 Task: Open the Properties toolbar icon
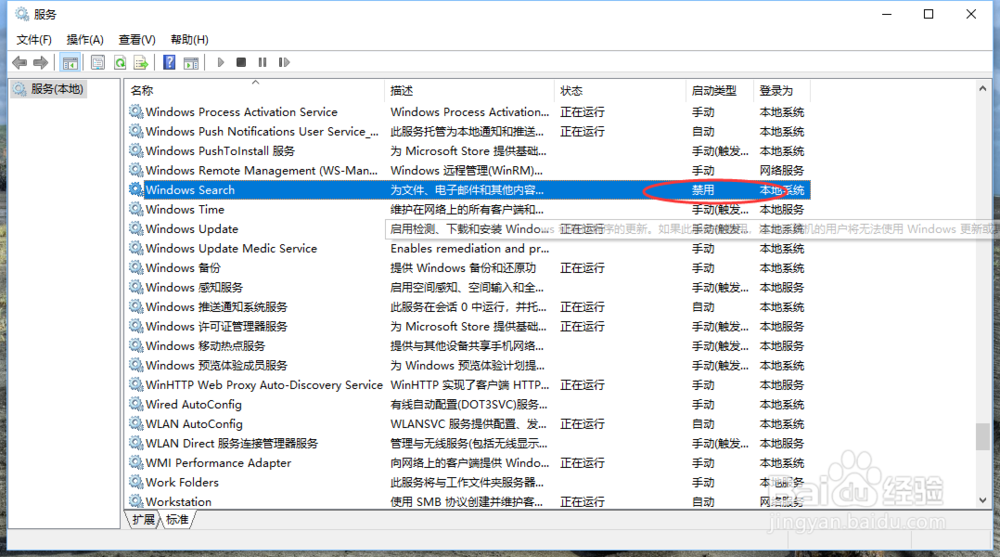(98, 63)
